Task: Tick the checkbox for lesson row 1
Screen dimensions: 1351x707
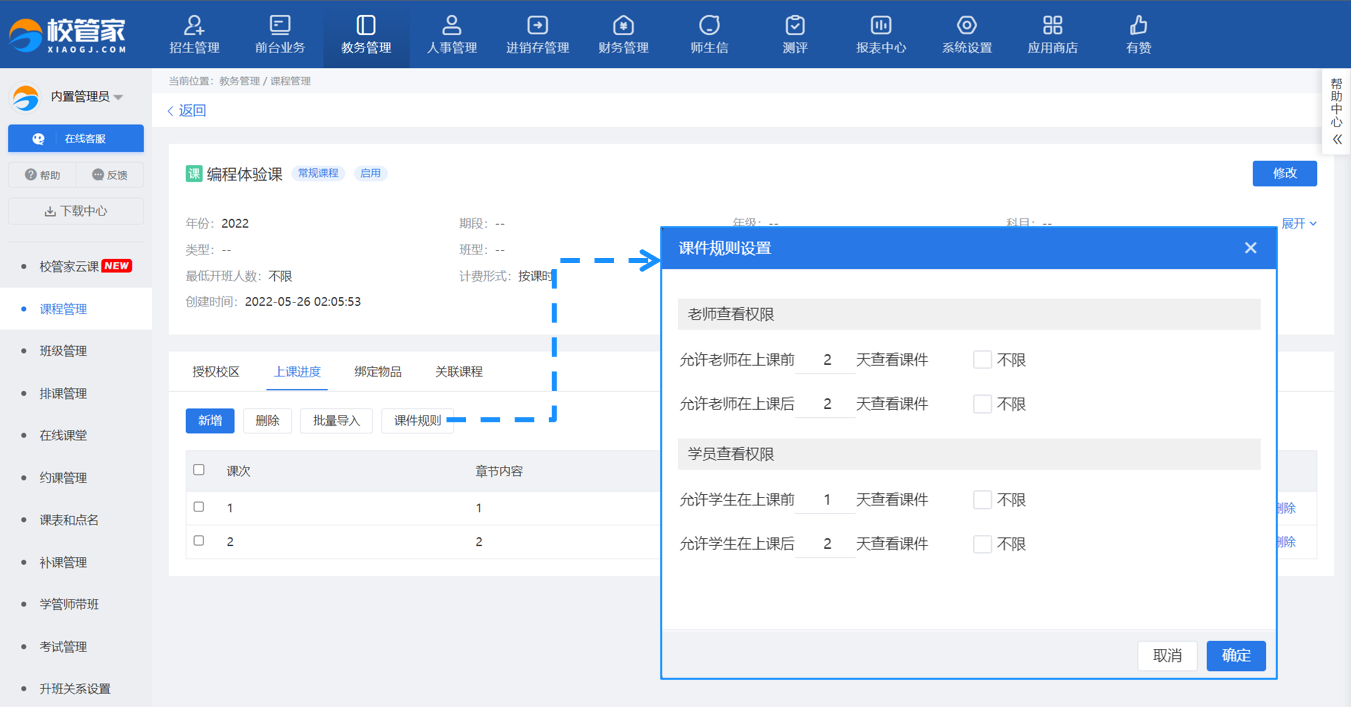Action: [x=199, y=507]
